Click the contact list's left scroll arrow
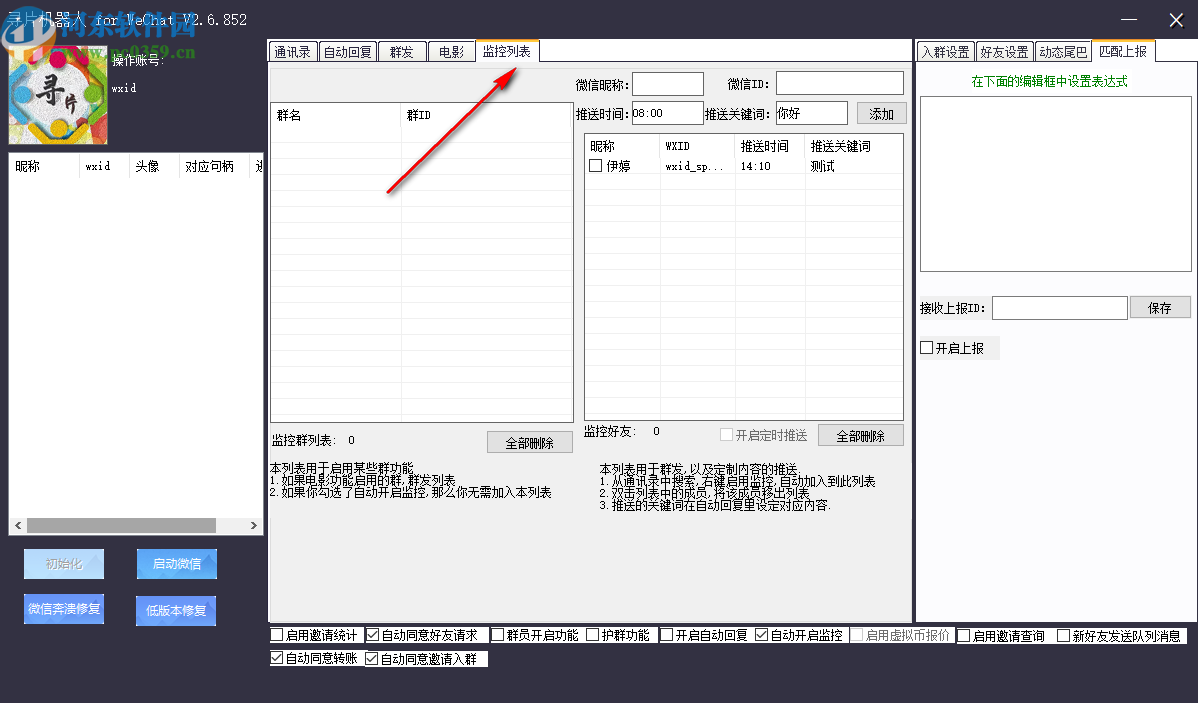This screenshot has height=703, width=1198. pos(18,526)
